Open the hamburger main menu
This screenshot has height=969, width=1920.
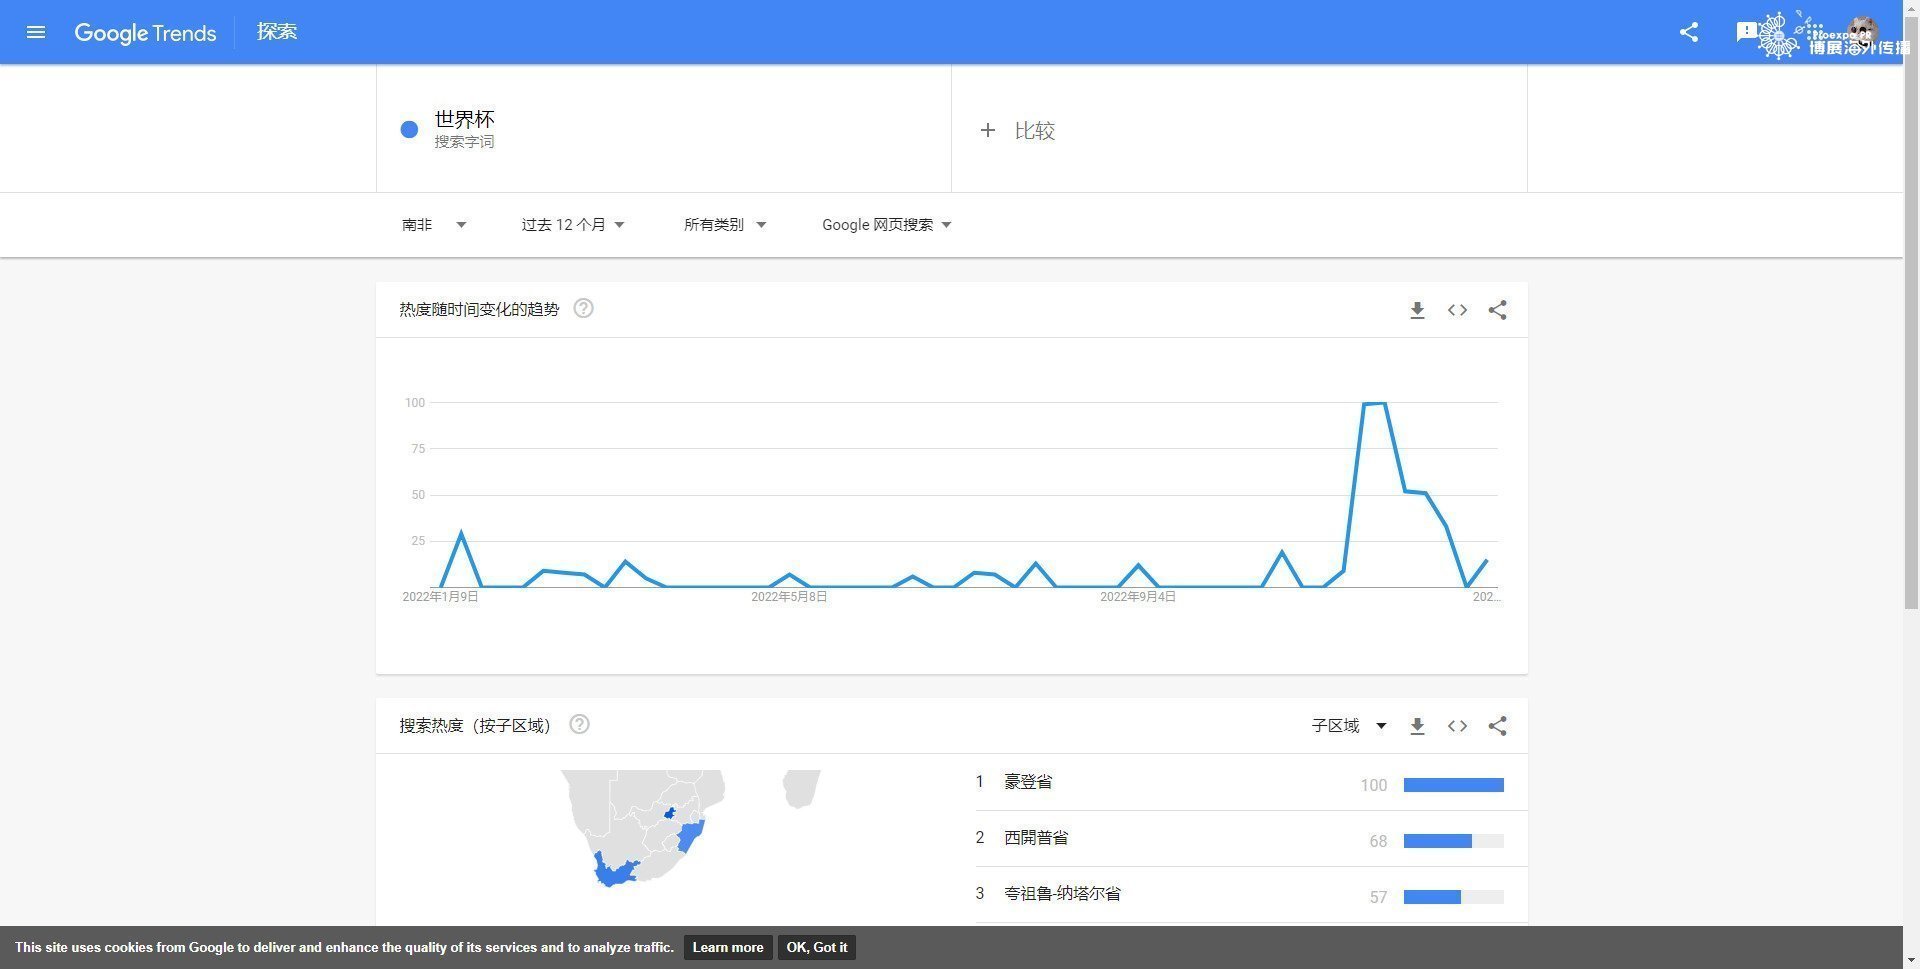36,32
